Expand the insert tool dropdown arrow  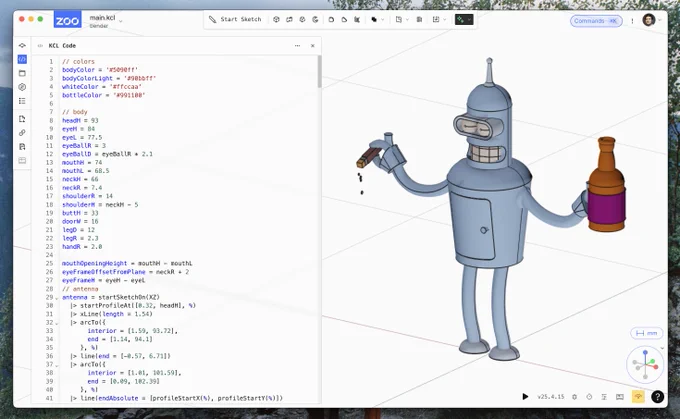[445, 20]
